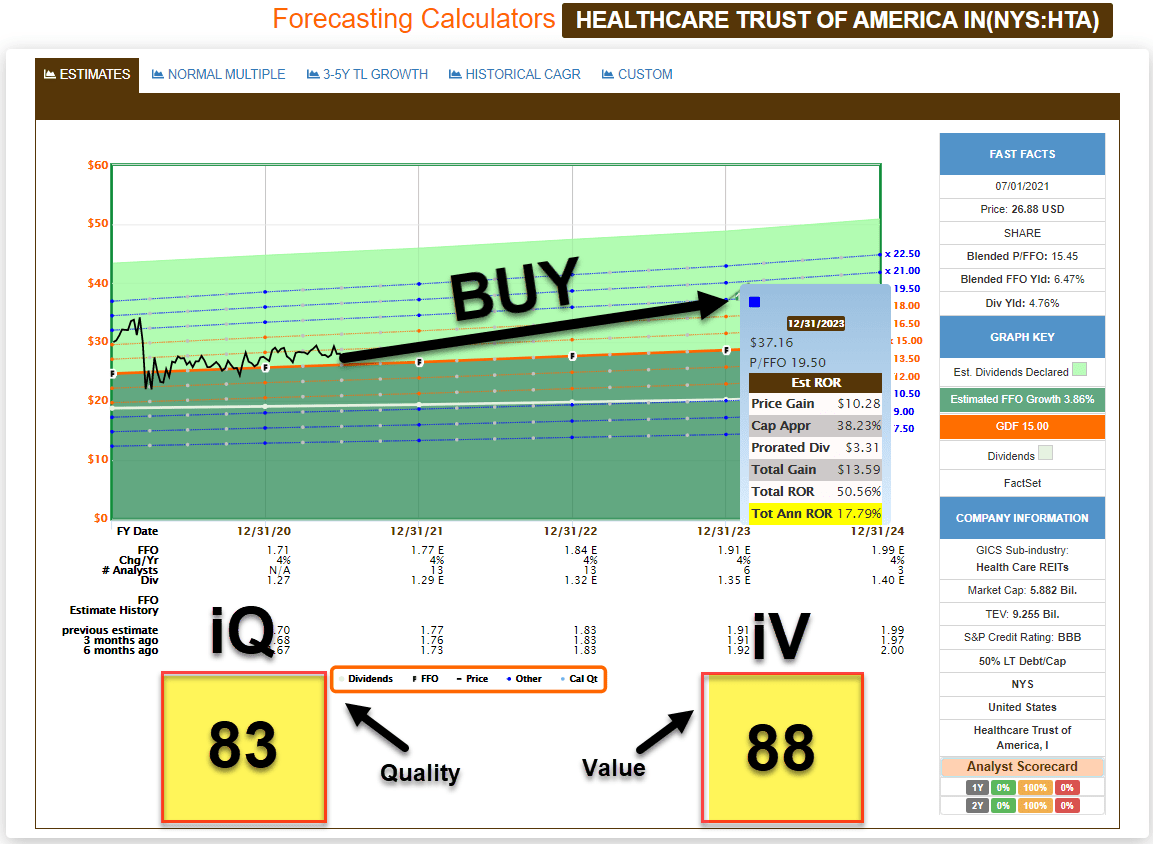The width and height of the screenshot is (1153, 844).
Task: Click the FFO marker at 12/31/21
Action: click(419, 362)
